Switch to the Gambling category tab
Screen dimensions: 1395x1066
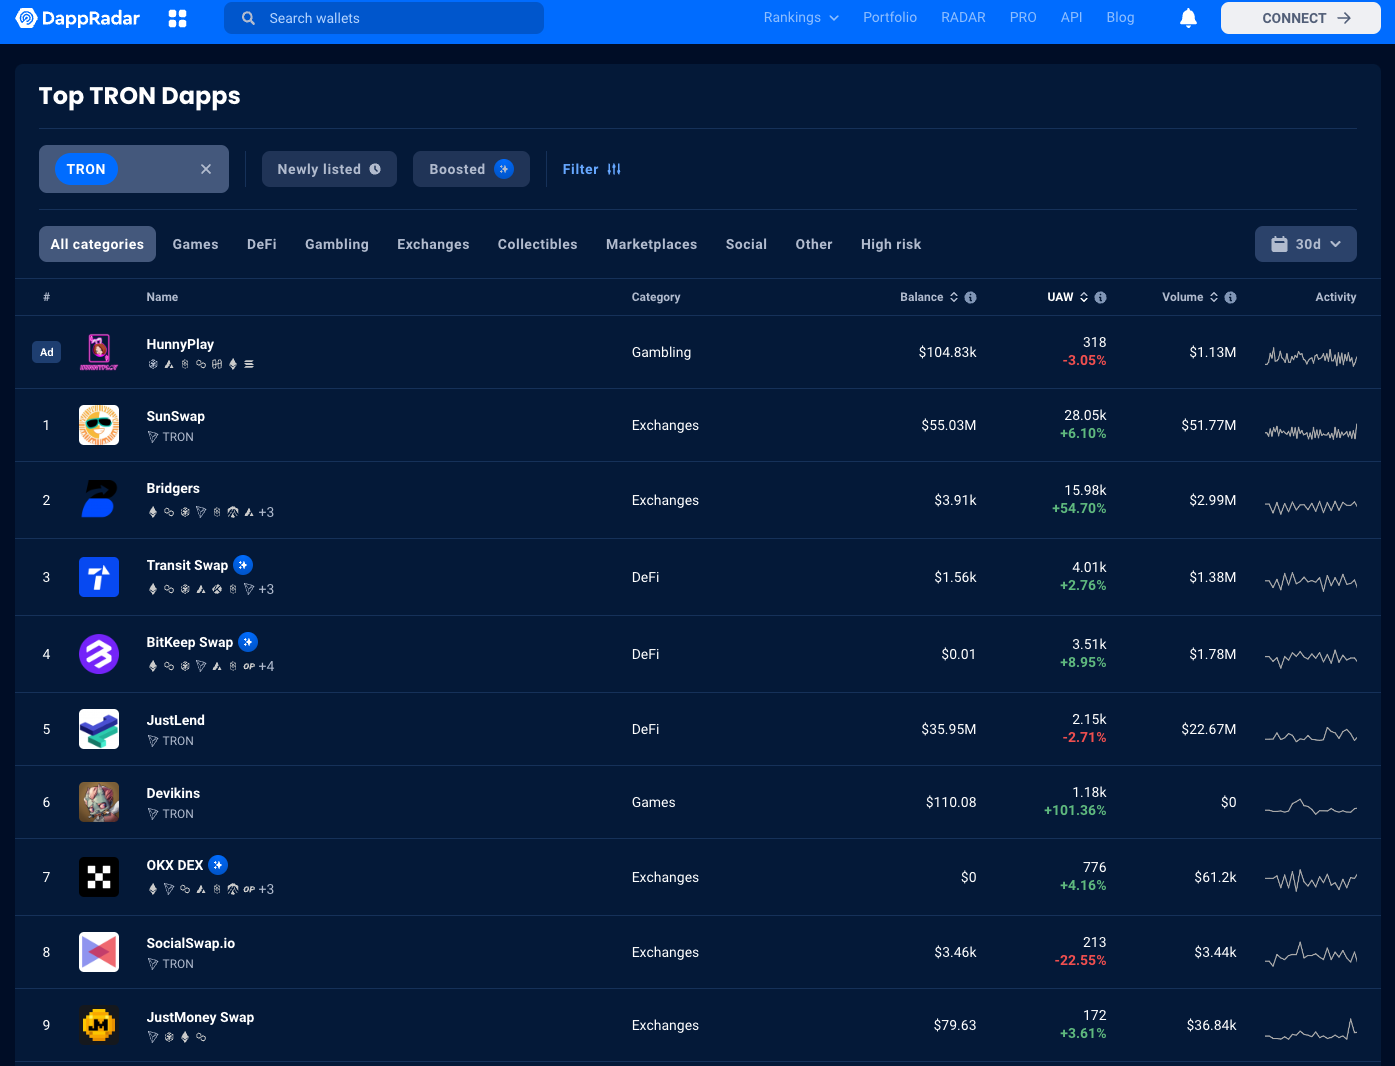[336, 244]
